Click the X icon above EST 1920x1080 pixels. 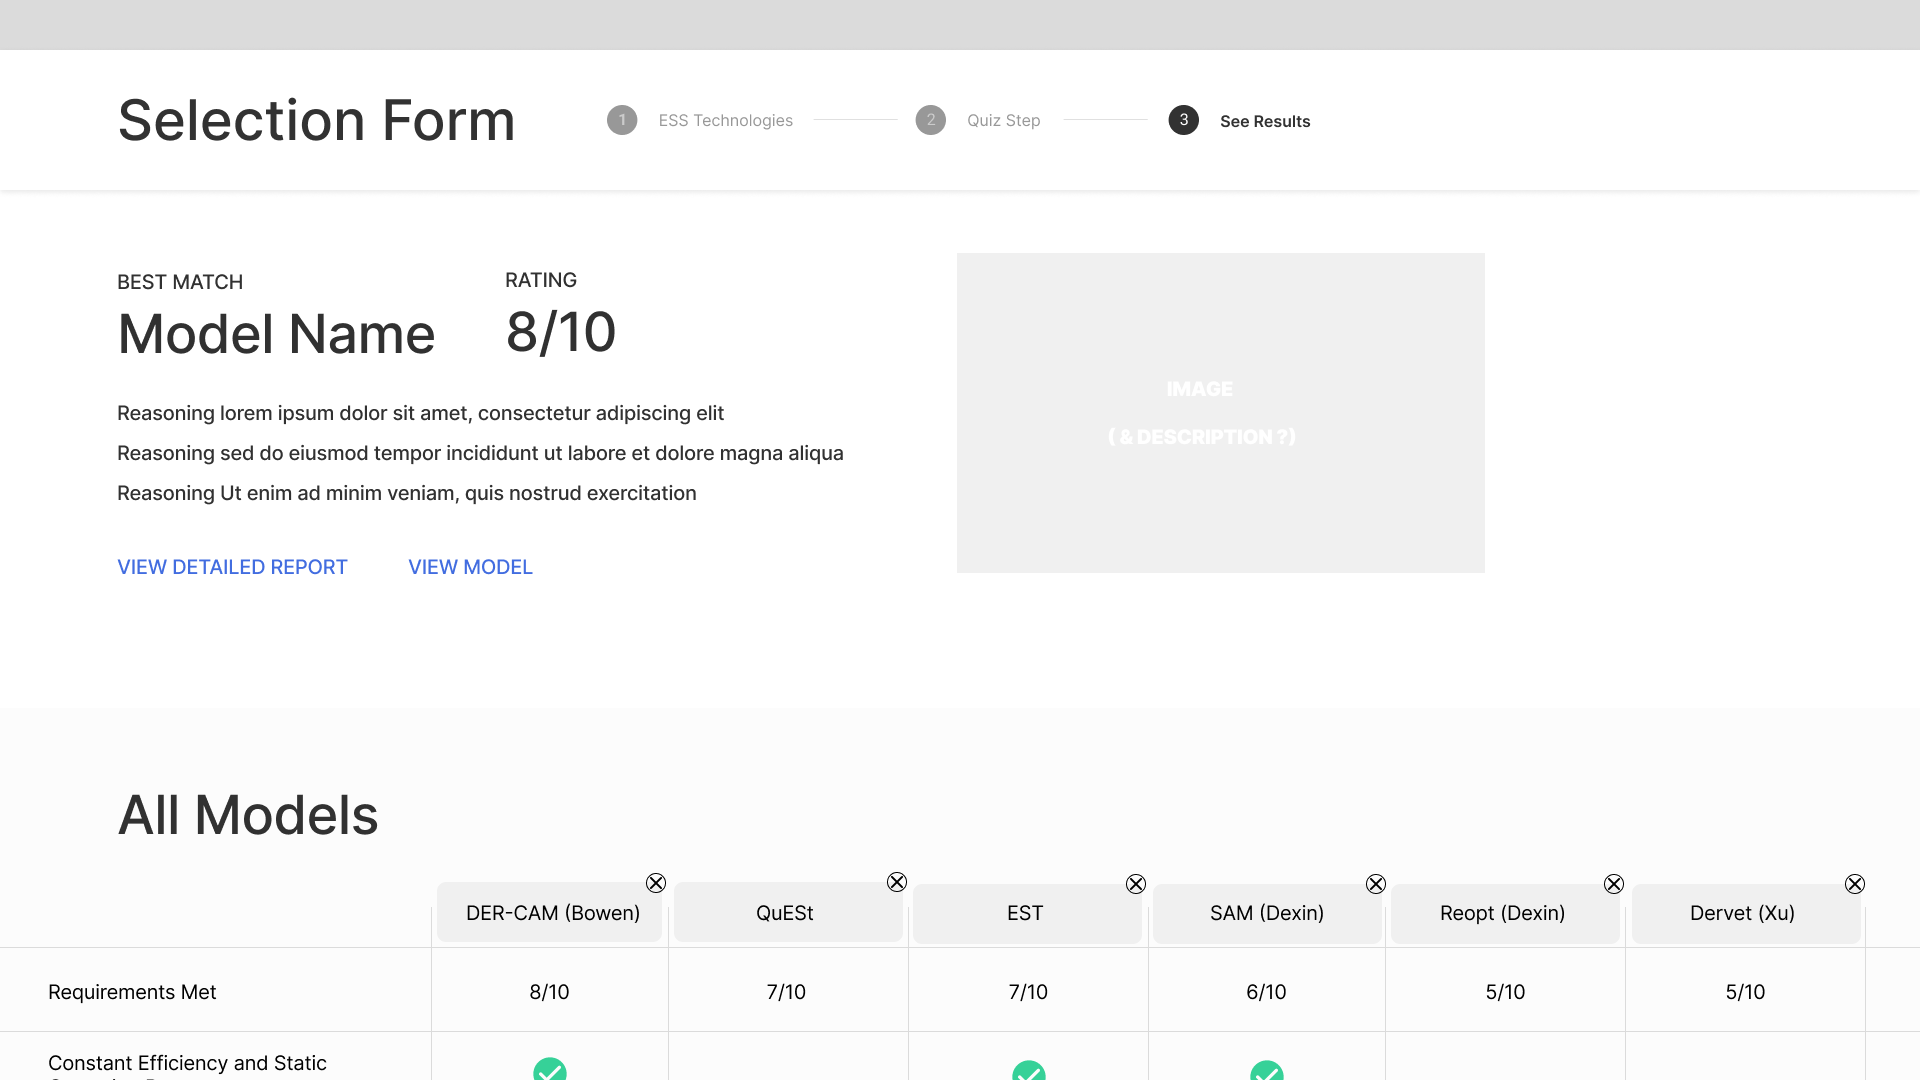pos(1136,884)
